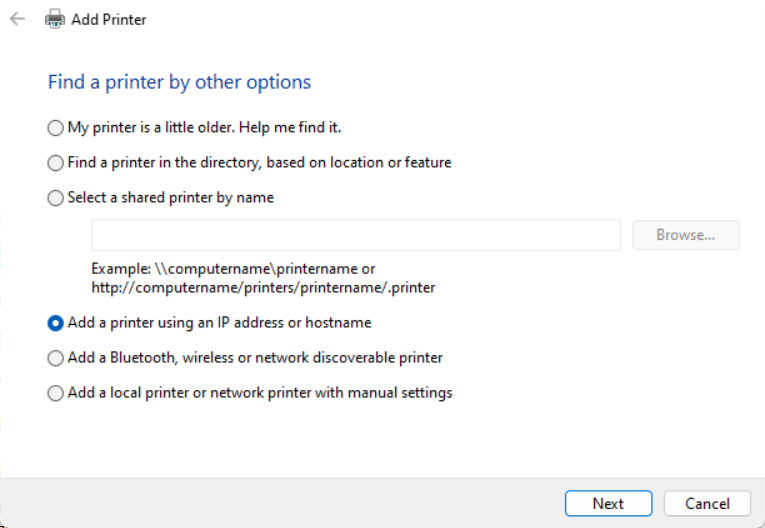
Task: Choose radio circle for find printer in directory
Action: [55, 162]
